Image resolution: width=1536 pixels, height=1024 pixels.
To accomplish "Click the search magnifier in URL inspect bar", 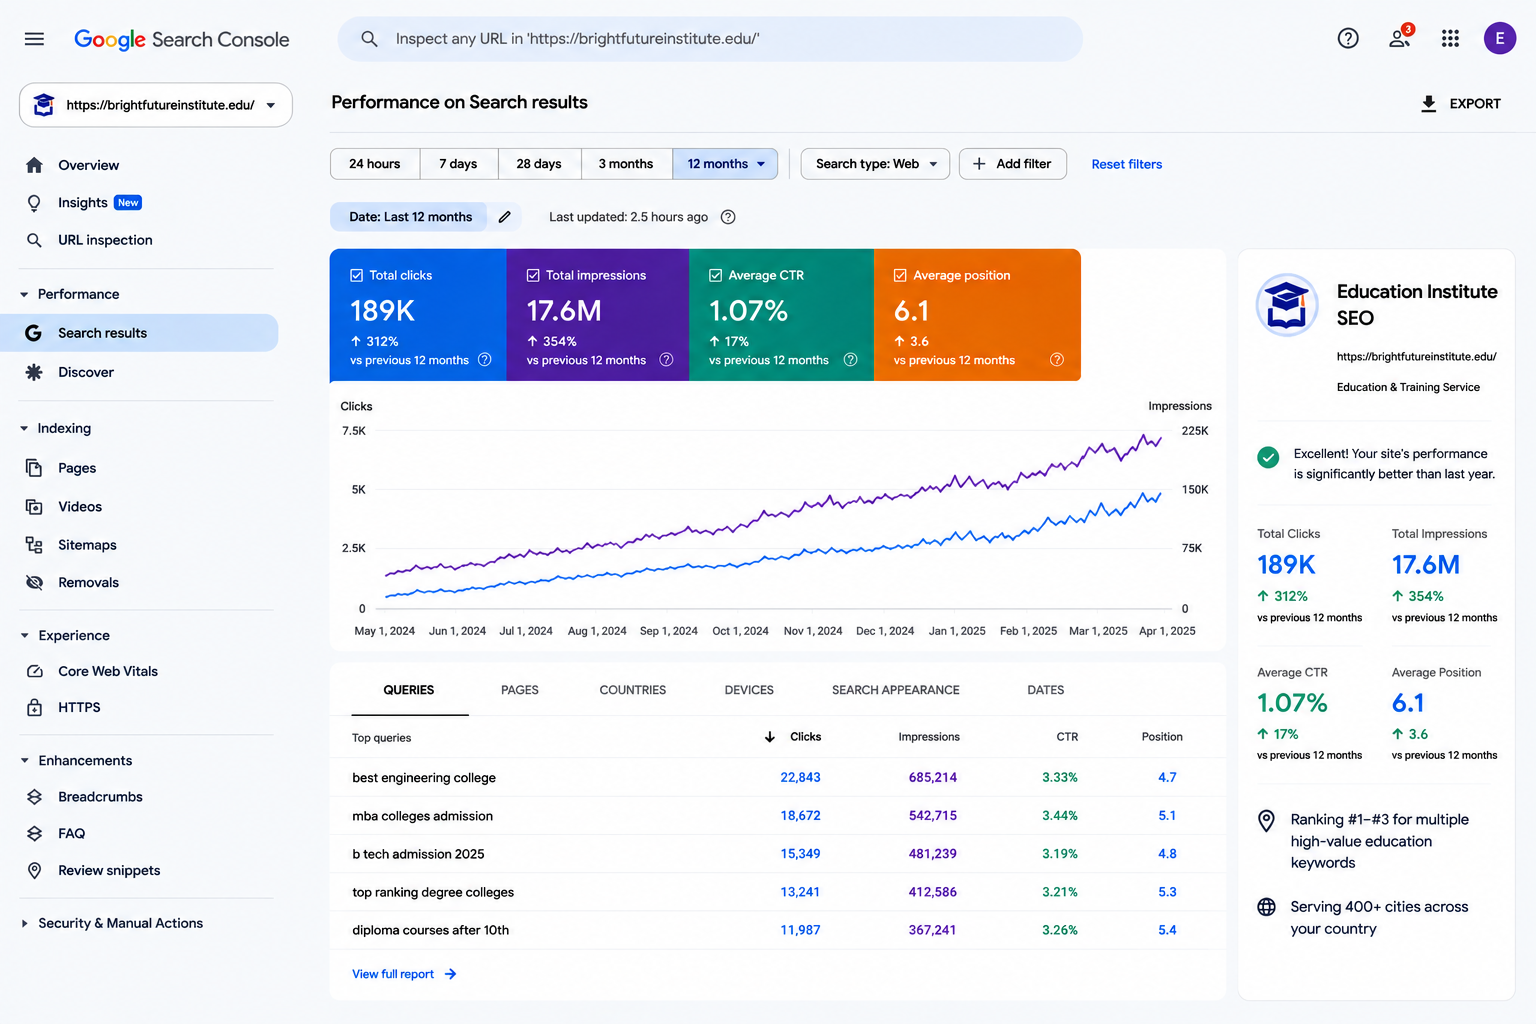I will [x=369, y=39].
